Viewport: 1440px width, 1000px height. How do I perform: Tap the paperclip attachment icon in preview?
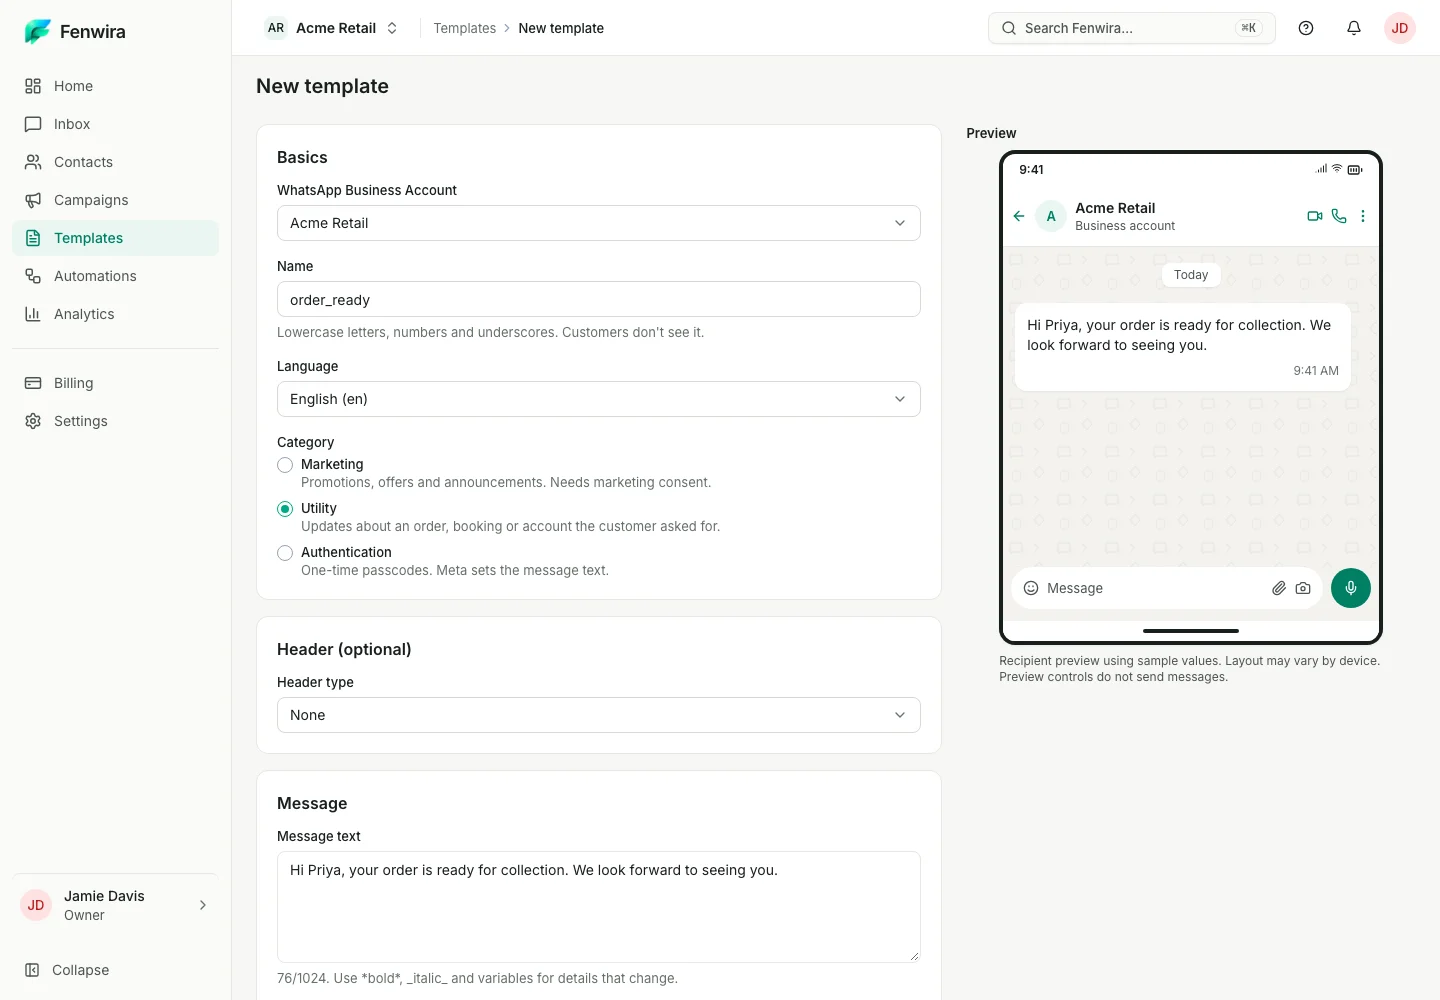click(x=1279, y=588)
